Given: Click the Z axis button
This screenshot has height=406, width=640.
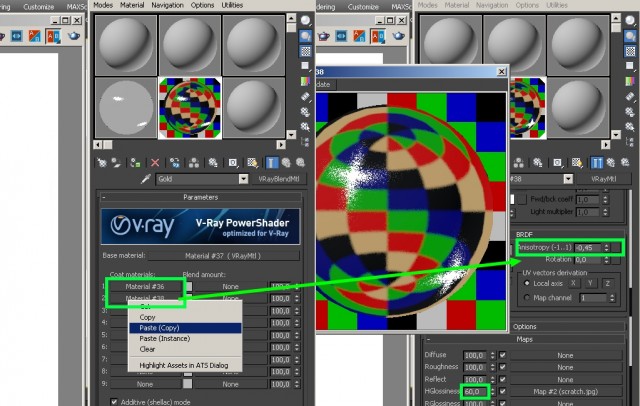Looking at the screenshot, I should (608, 283).
